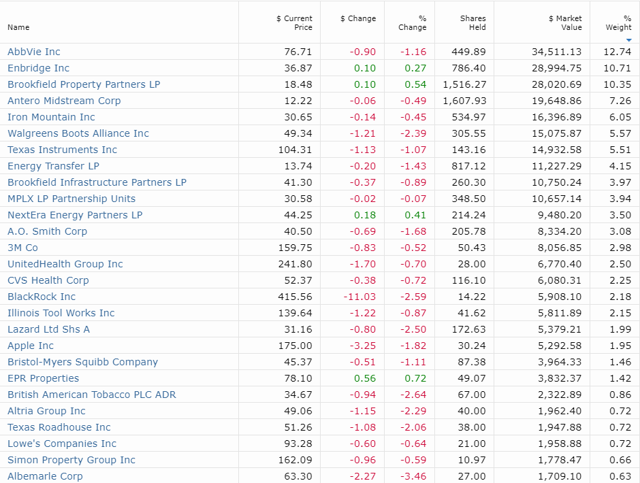Sort by Shares Held column header
Image resolution: width=640 pixels, height=483 pixels.
(473, 23)
